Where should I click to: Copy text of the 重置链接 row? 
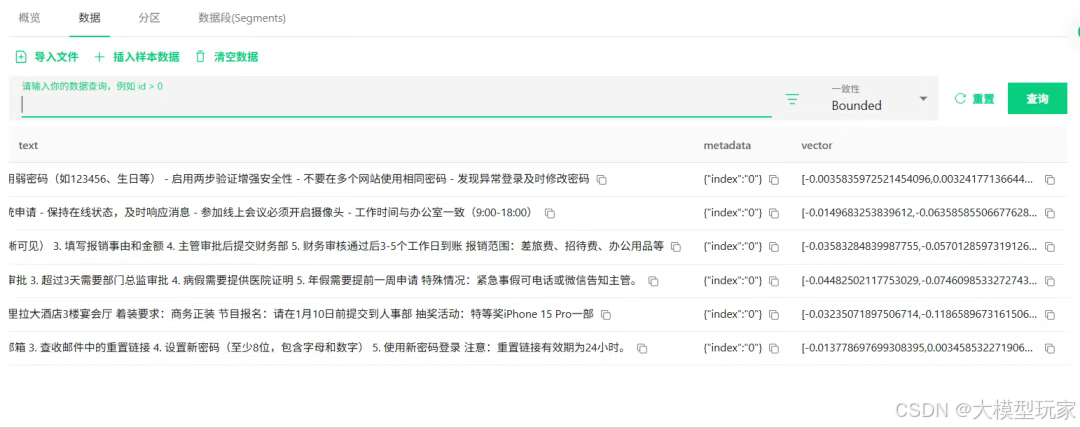point(642,348)
